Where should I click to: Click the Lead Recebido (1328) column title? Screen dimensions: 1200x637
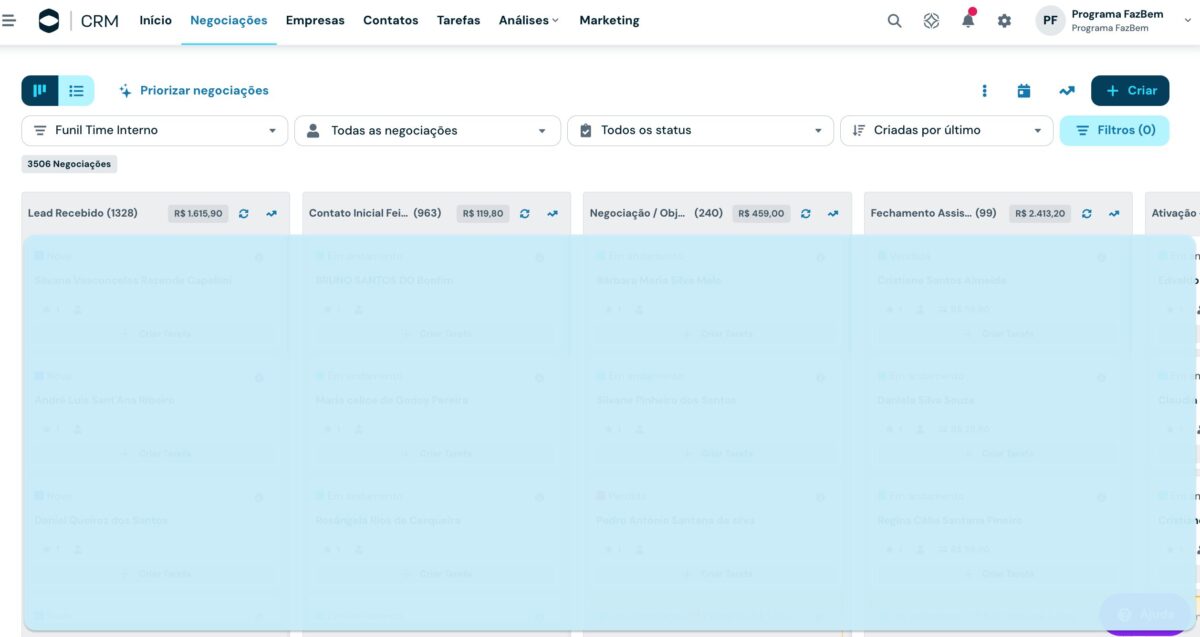83,213
